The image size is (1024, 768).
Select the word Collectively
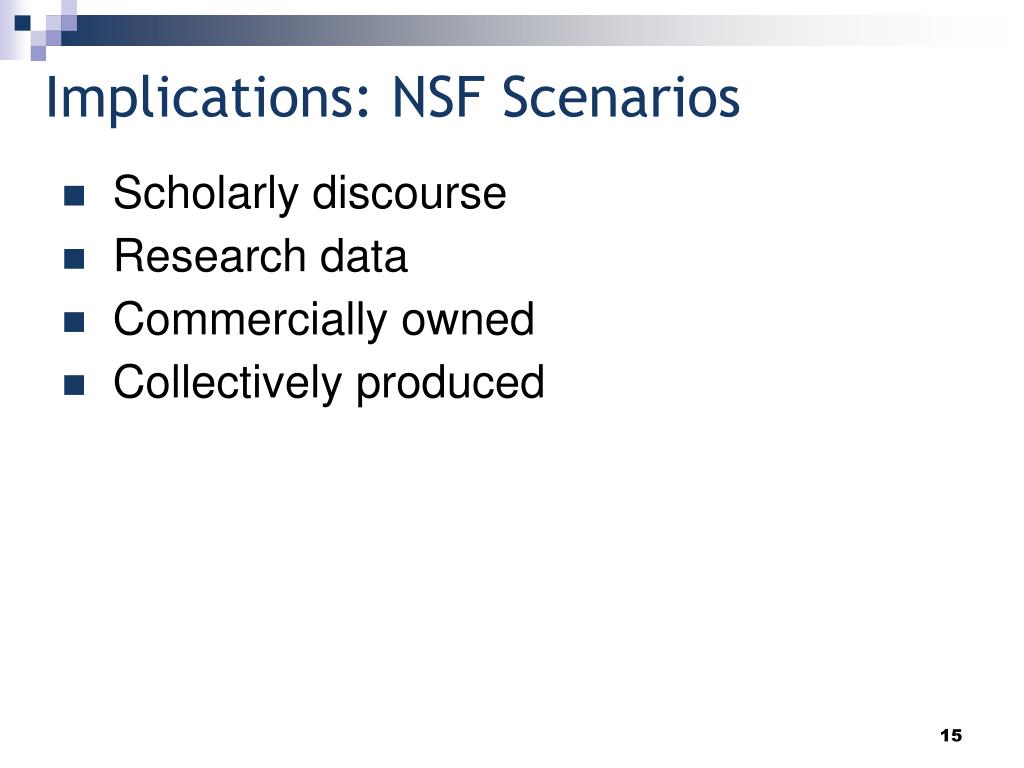pyautogui.click(x=227, y=383)
